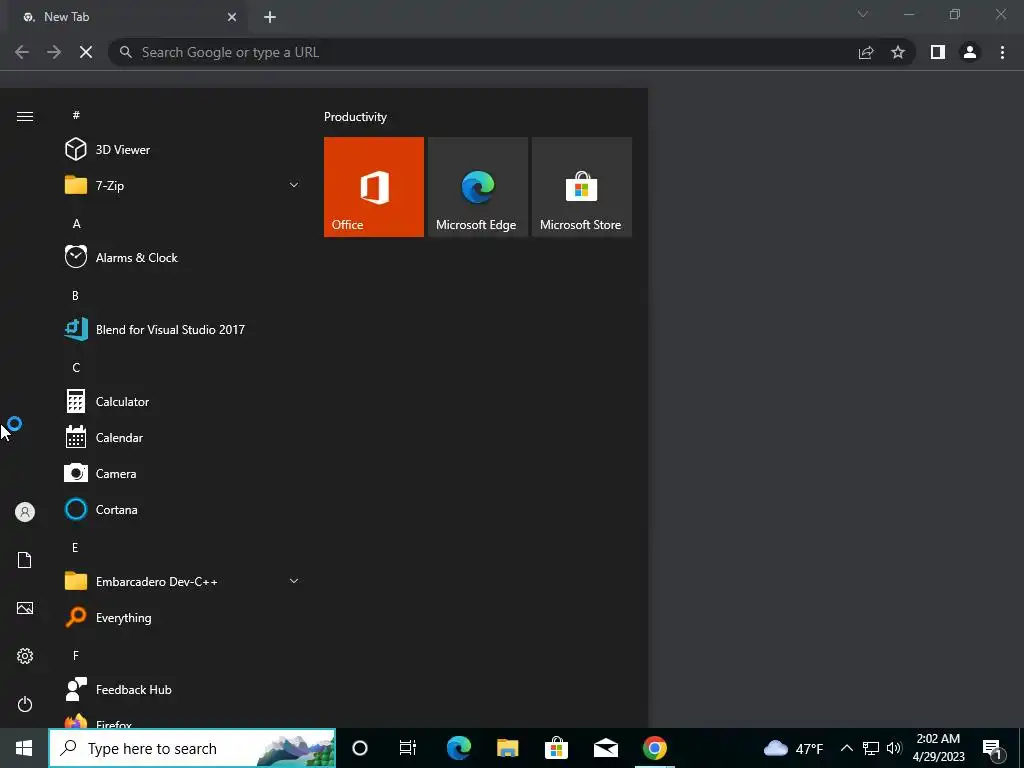Click the Power button in Start sidebar
The height and width of the screenshot is (768, 1024).
25,704
